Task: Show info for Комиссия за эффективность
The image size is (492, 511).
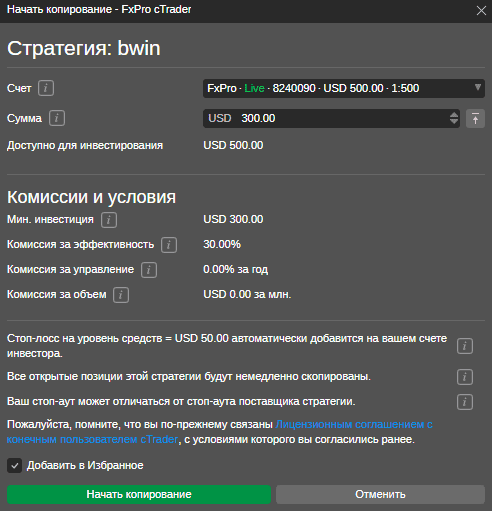Action: coord(169,245)
